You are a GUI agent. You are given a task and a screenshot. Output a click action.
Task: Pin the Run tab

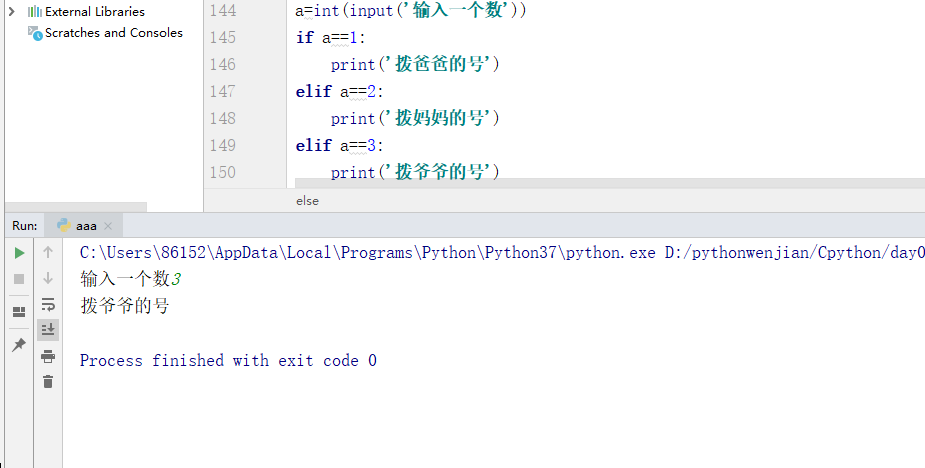tap(19, 344)
